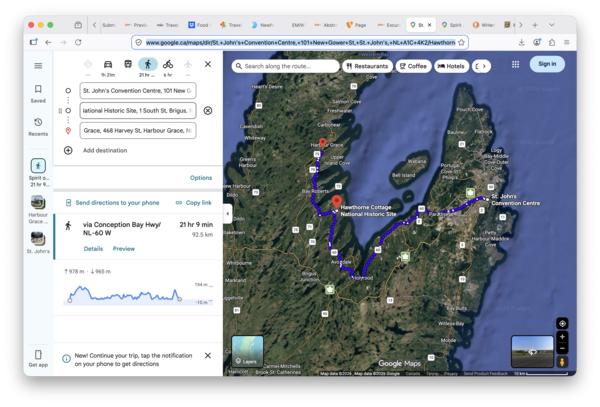600x407 pixels.
Task: Copy link to the directions
Action: click(194, 203)
